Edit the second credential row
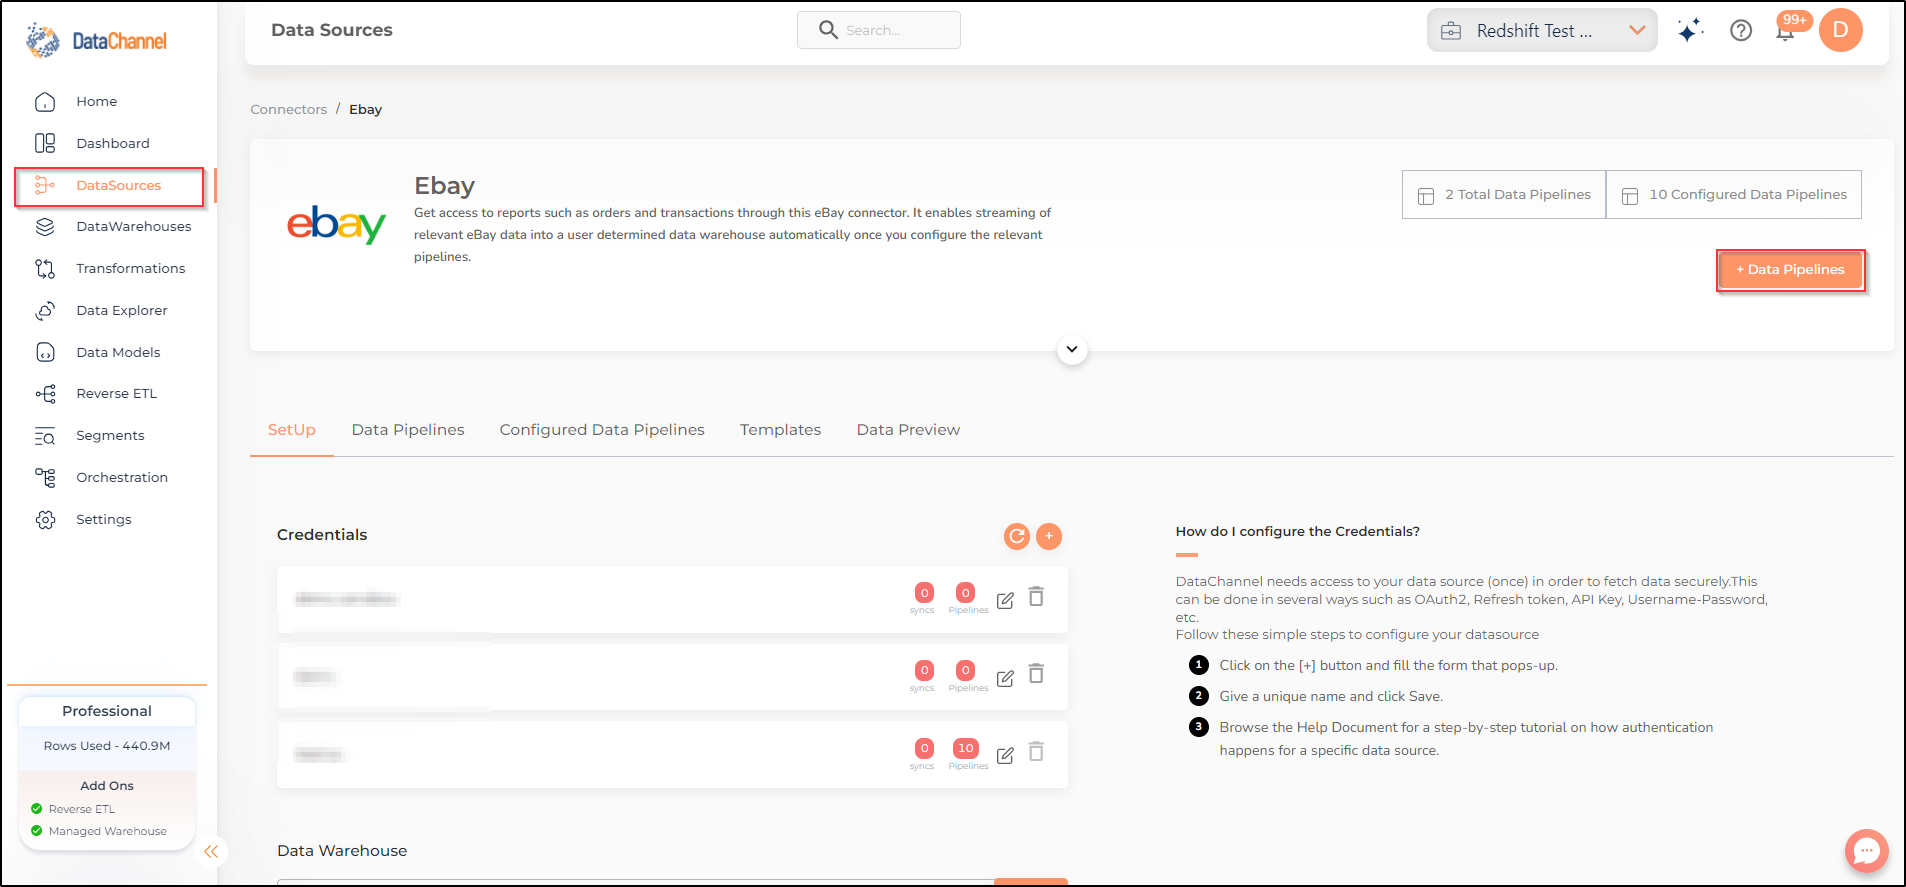This screenshot has width=1906, height=887. pyautogui.click(x=1005, y=678)
